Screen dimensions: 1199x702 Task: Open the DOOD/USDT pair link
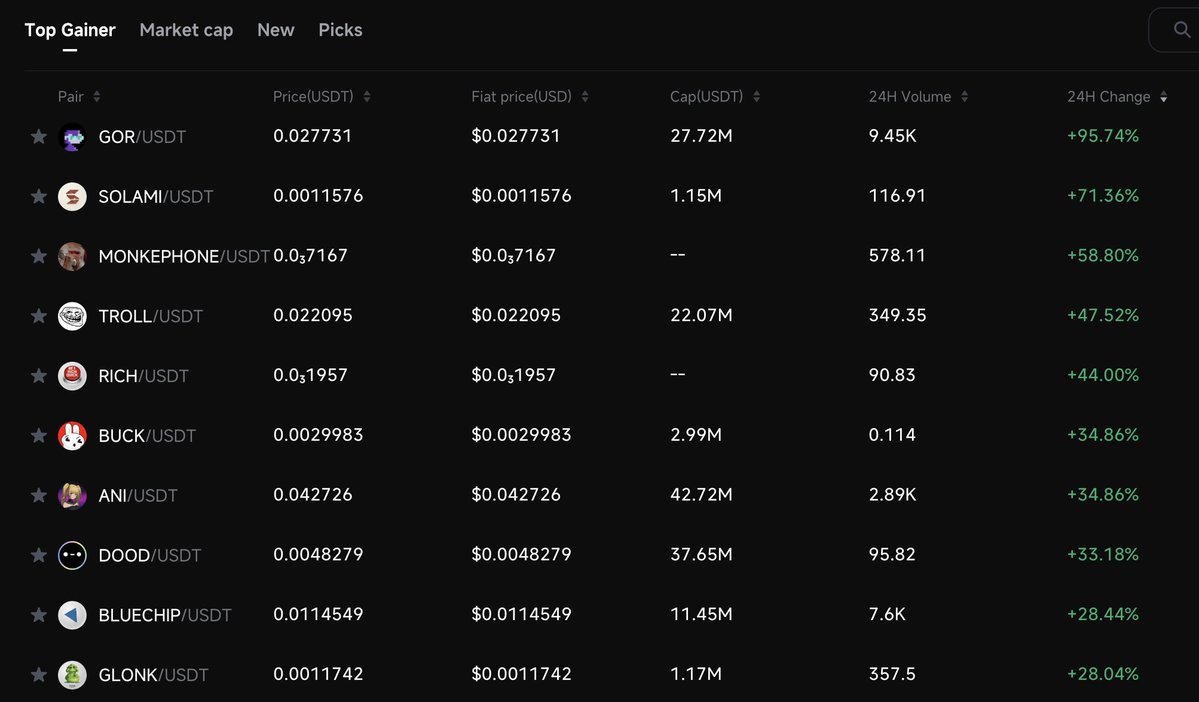coord(150,555)
